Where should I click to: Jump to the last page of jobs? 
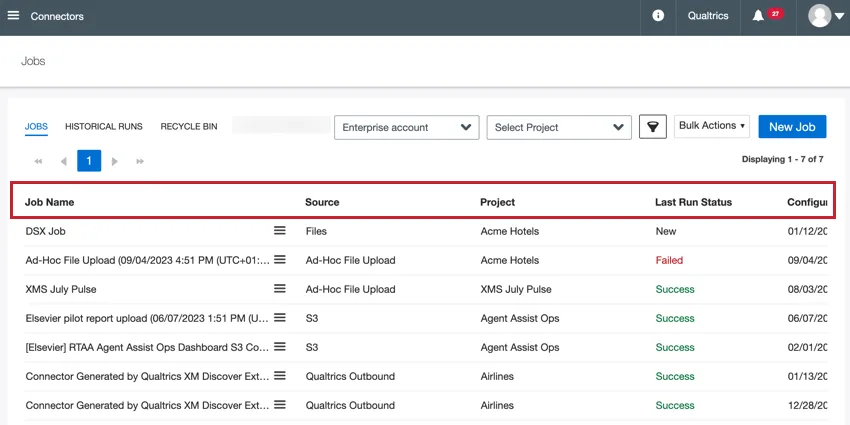point(140,161)
